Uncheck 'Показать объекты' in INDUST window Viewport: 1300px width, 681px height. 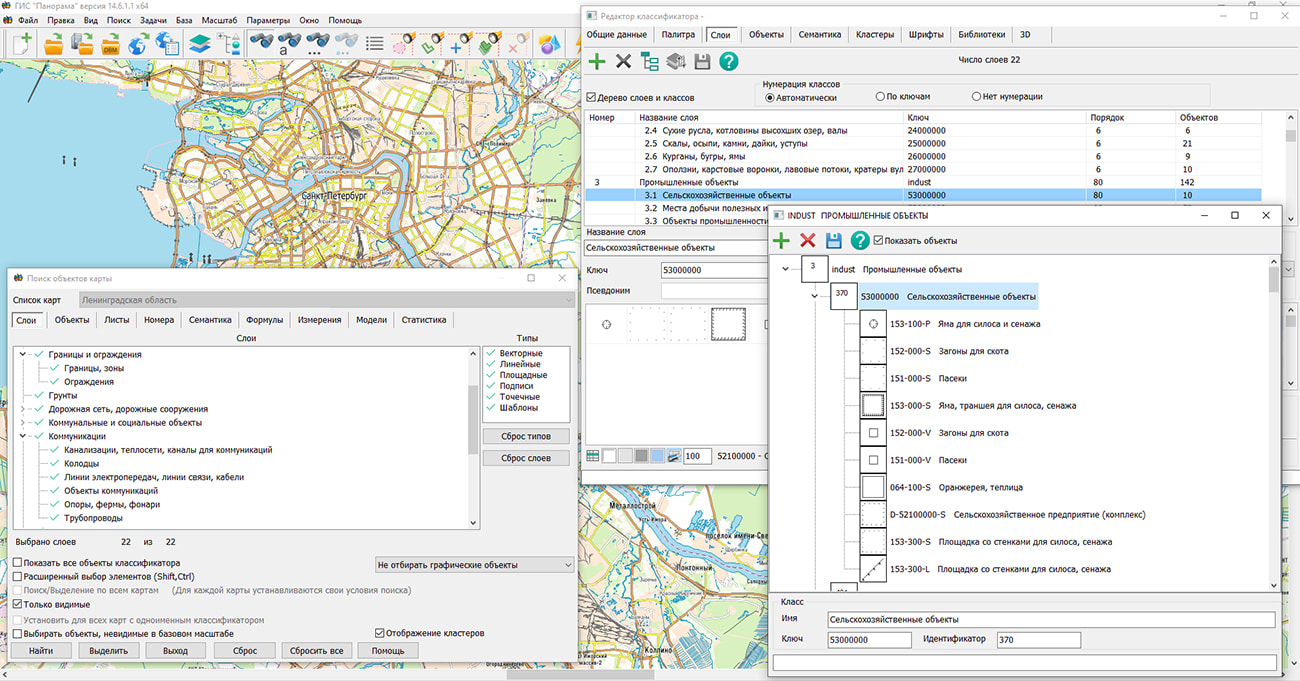878,240
